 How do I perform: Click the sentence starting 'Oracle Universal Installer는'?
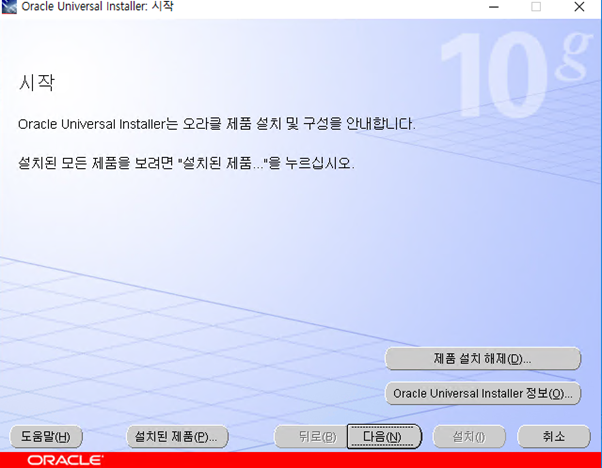217,124
